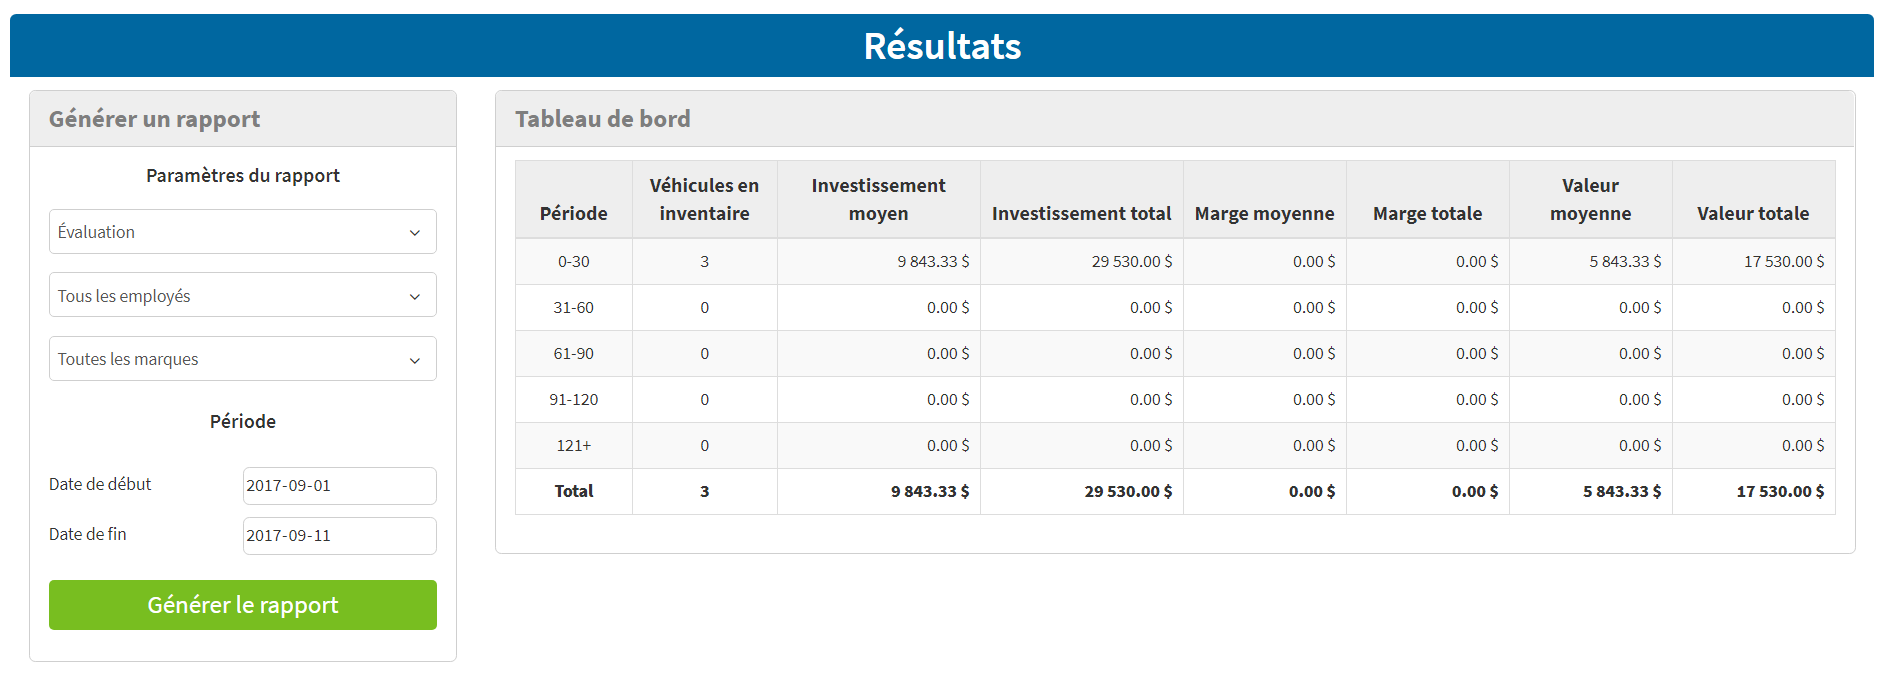Expand the Tous les employés dropdown
The image size is (1886, 684).
pyautogui.click(x=242, y=296)
